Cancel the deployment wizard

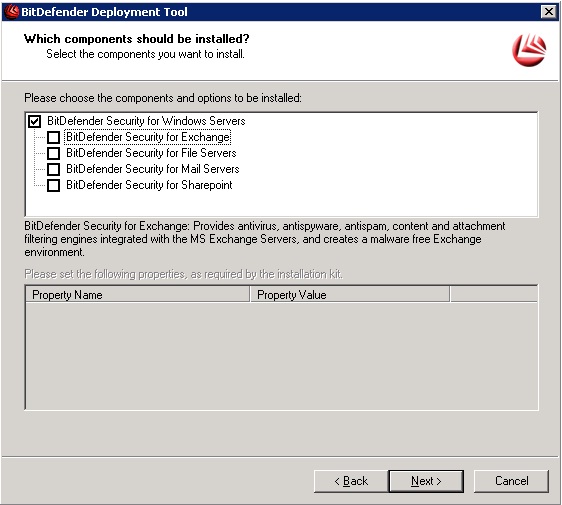click(511, 481)
